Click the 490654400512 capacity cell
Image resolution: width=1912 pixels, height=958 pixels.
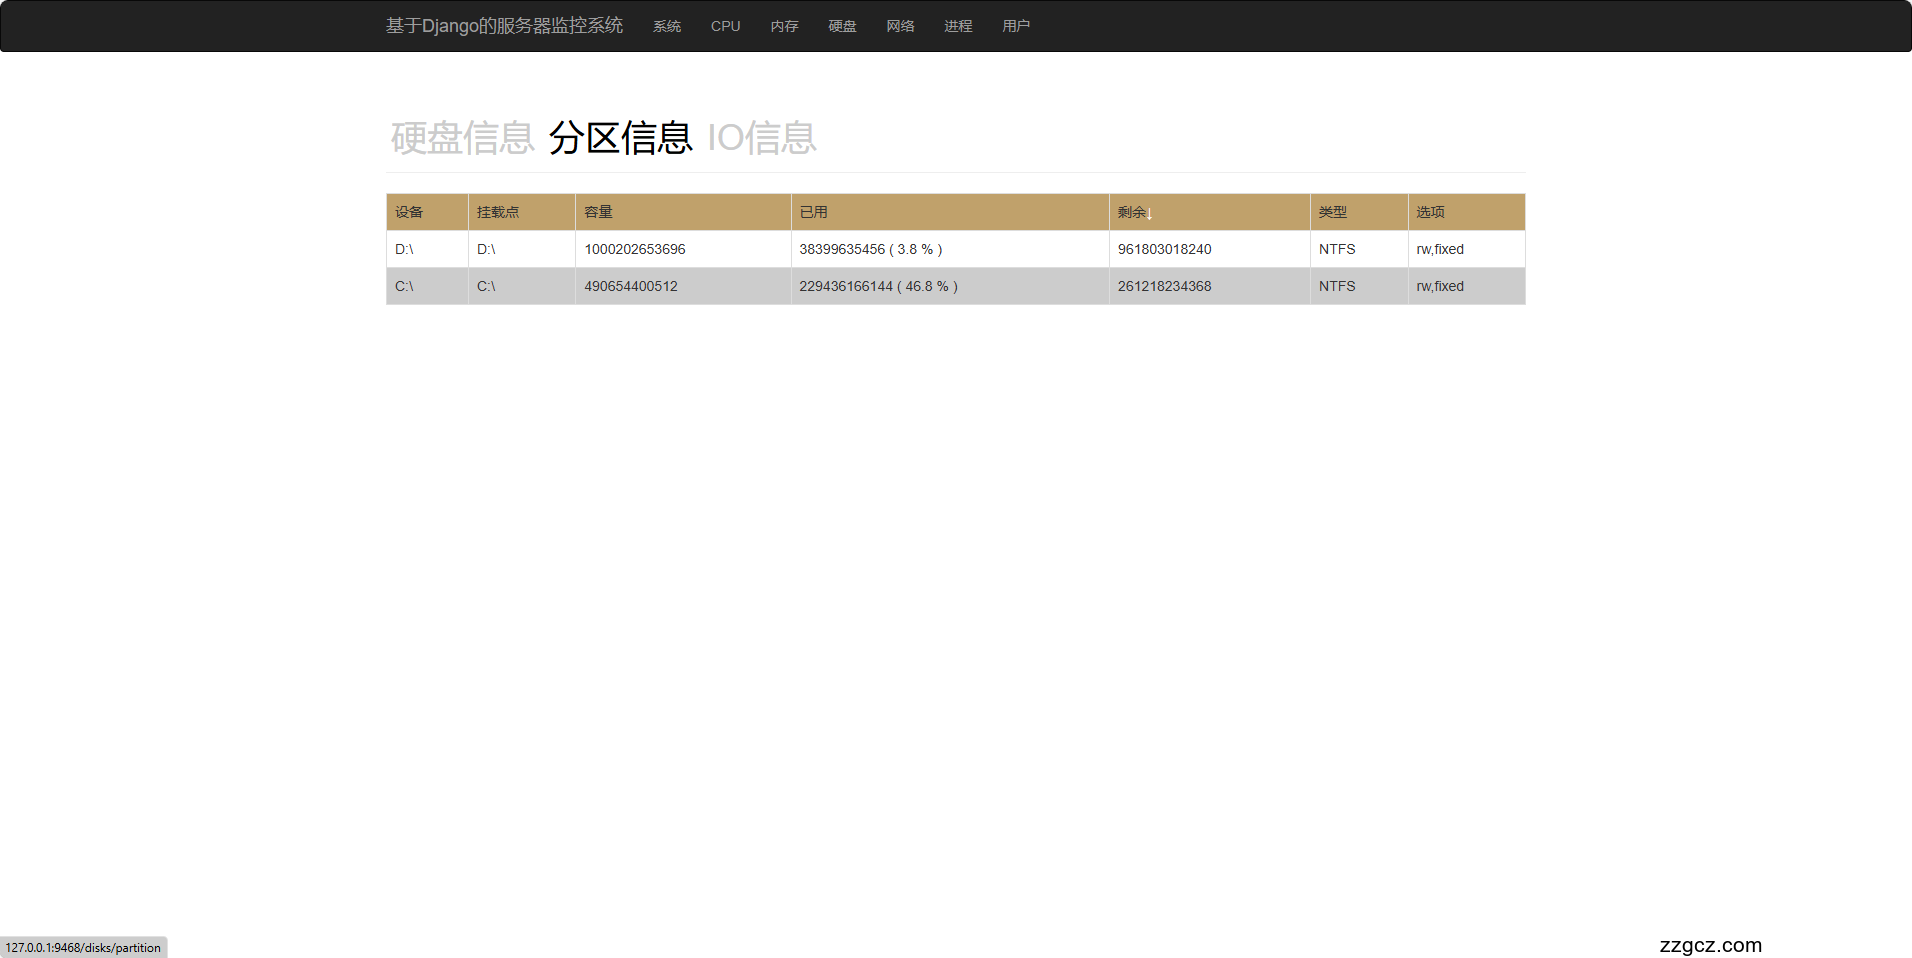point(631,286)
